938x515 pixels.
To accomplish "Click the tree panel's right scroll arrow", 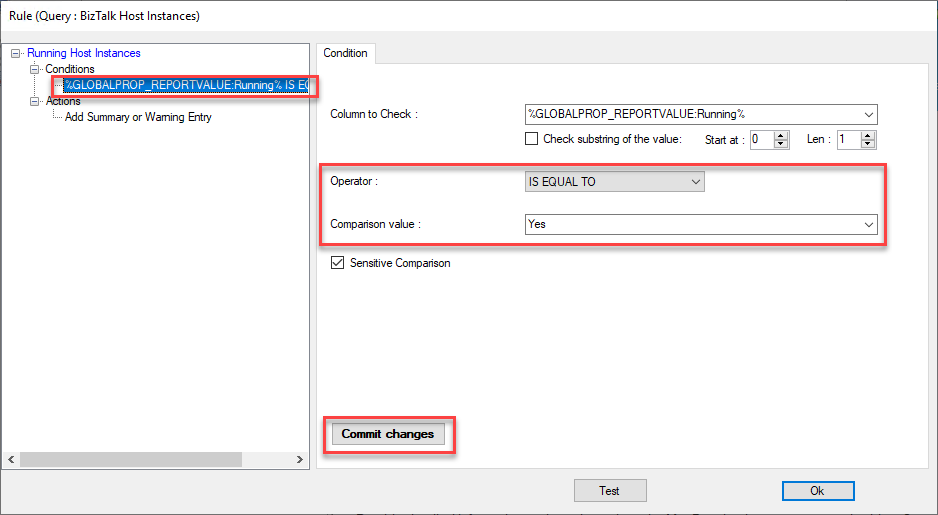I will click(x=301, y=459).
